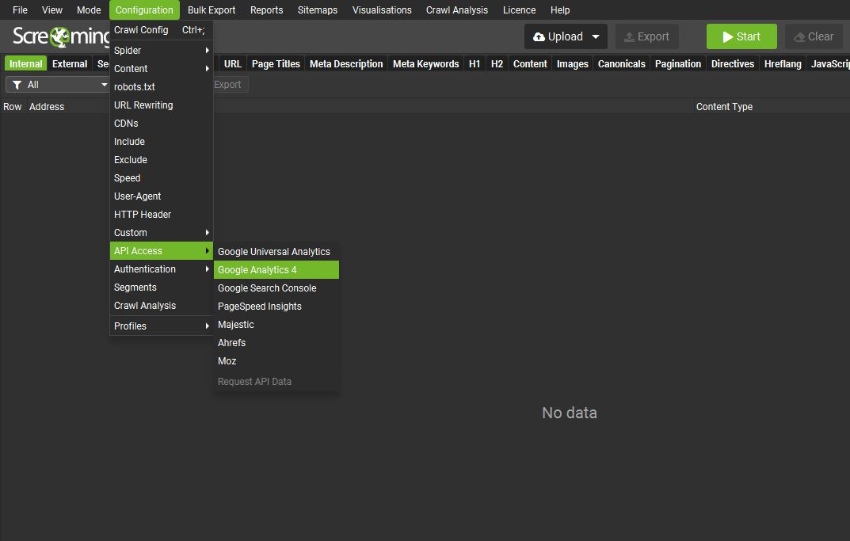Select Moz API option
The image size is (850, 541).
click(x=276, y=361)
